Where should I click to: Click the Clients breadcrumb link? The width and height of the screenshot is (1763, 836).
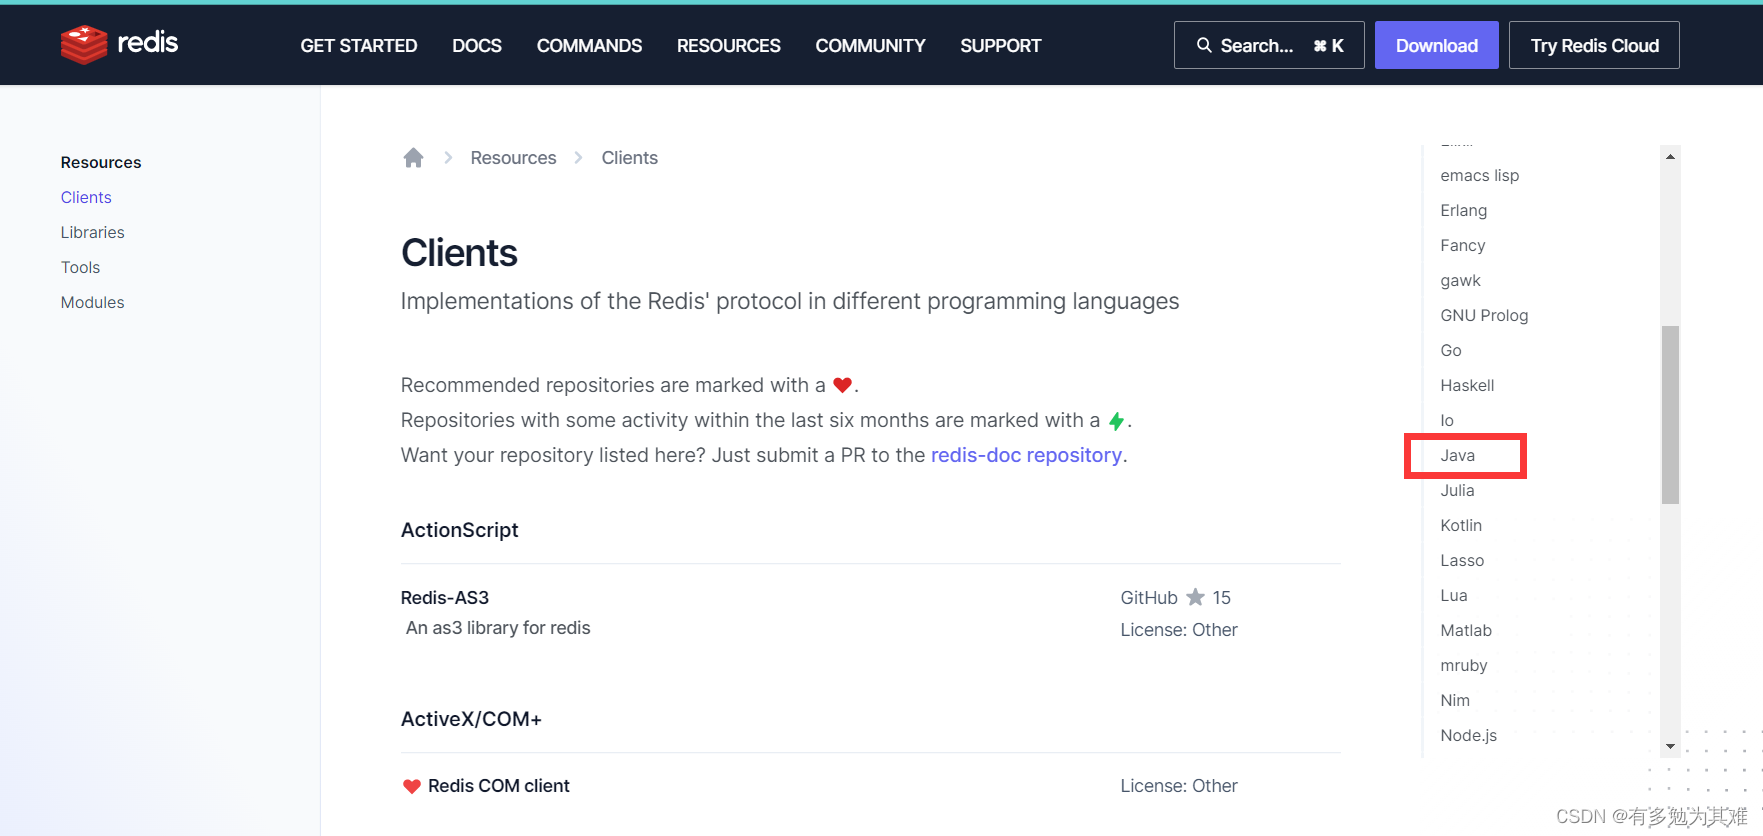(x=629, y=158)
